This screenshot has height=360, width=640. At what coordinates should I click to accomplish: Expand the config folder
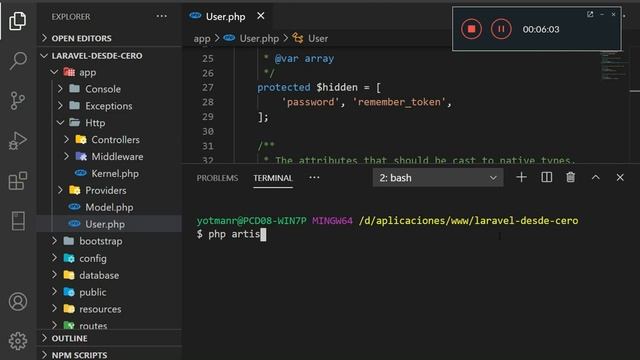[109, 258]
